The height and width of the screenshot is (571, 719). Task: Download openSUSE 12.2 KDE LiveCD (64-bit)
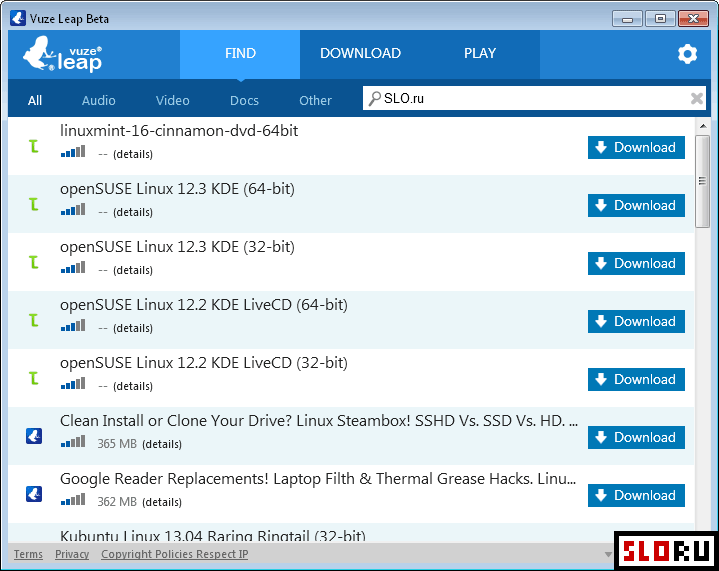tap(636, 322)
